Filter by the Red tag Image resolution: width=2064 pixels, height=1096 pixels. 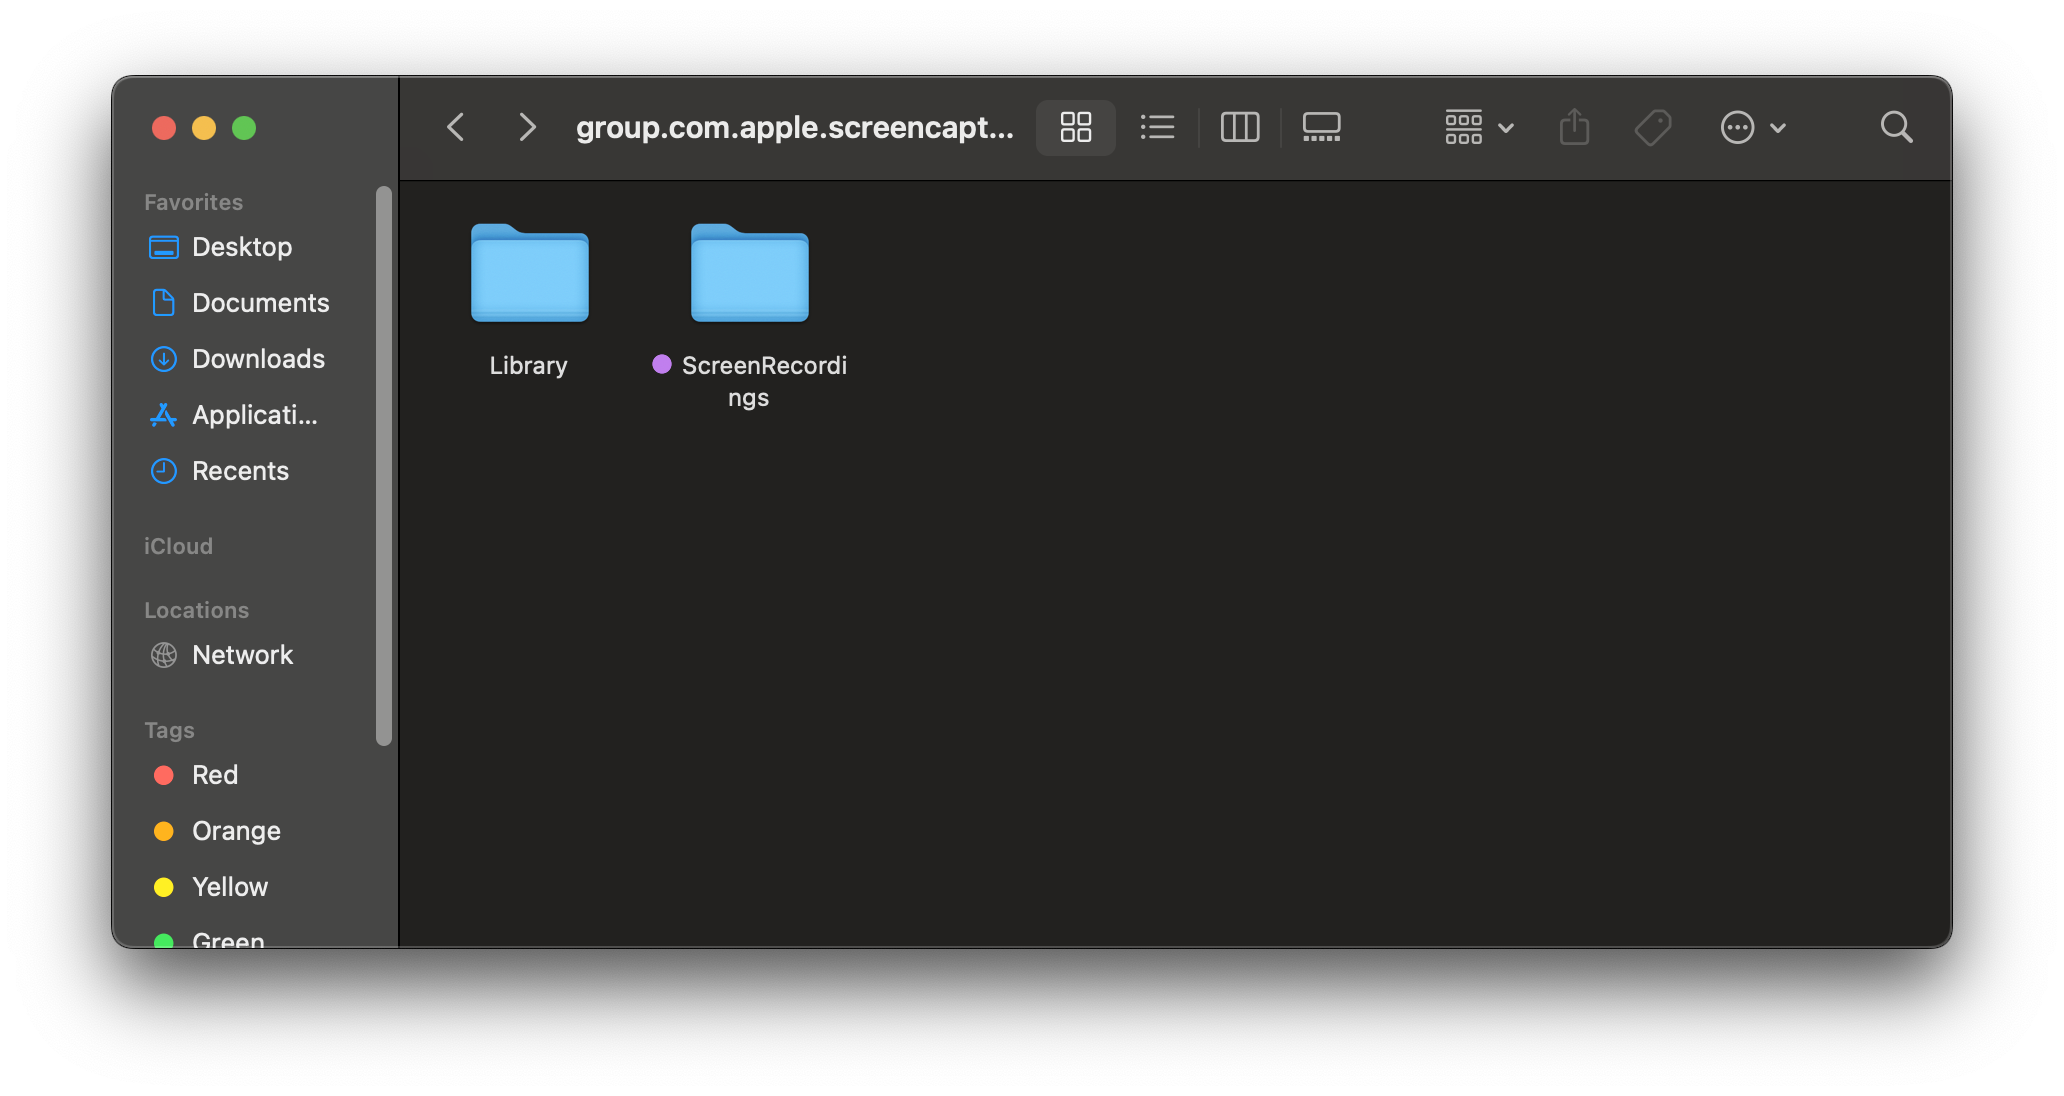(x=214, y=775)
